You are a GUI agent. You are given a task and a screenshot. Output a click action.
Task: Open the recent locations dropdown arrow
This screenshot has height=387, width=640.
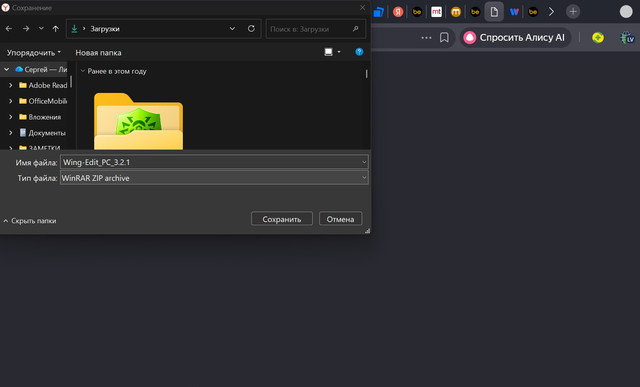(x=41, y=29)
